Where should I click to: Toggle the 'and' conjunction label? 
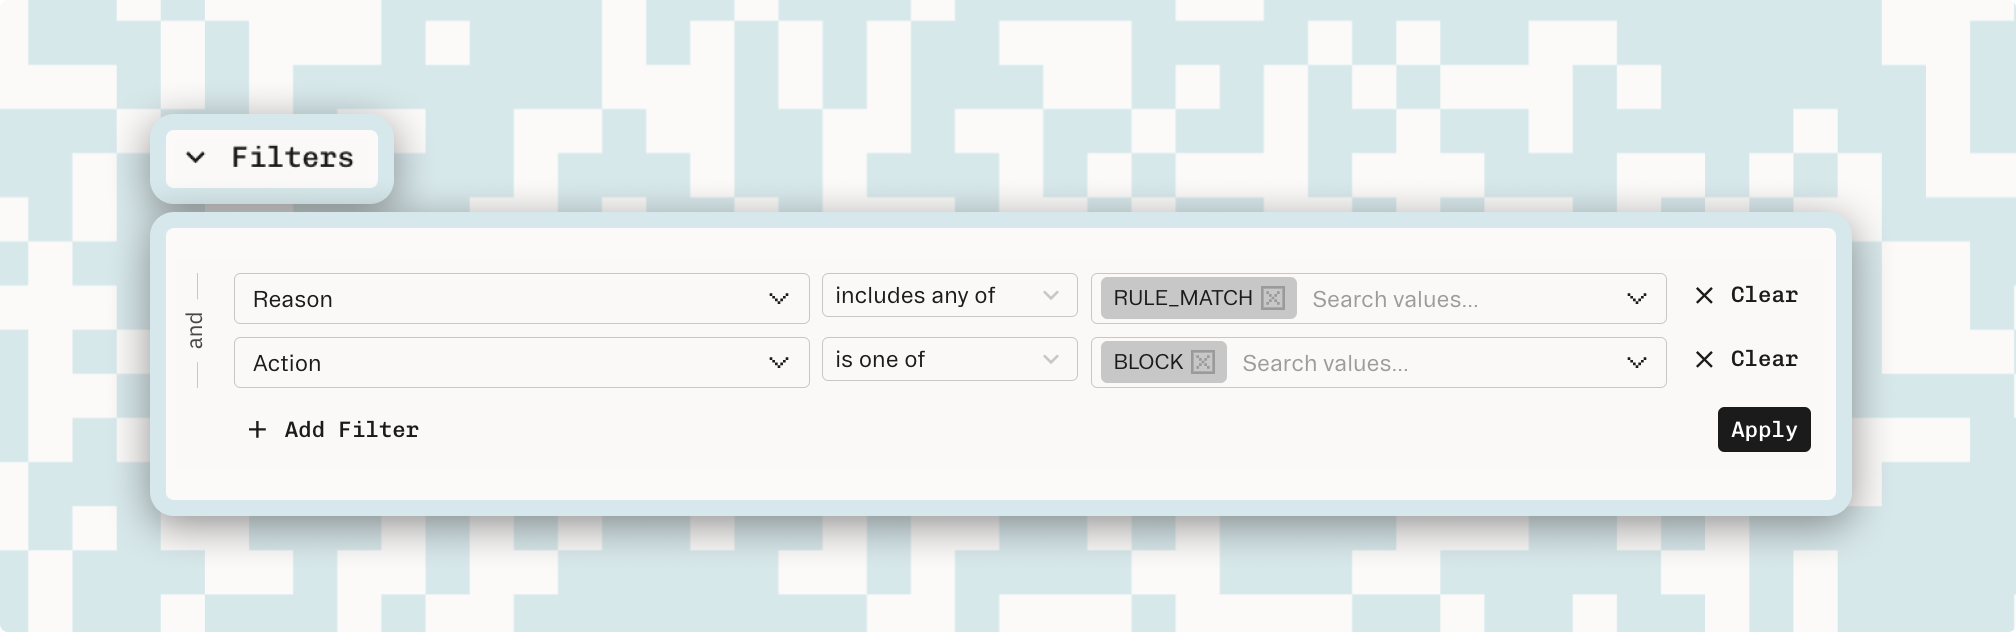196,330
